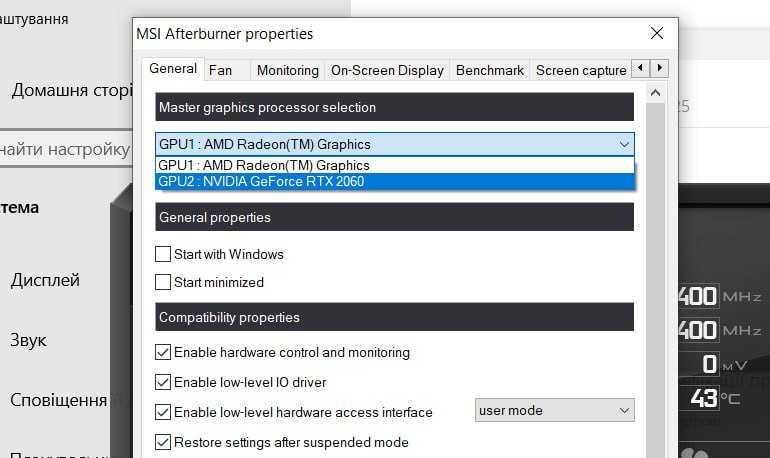Switch to the Fan tab
This screenshot has width=770, height=458.
click(220, 70)
